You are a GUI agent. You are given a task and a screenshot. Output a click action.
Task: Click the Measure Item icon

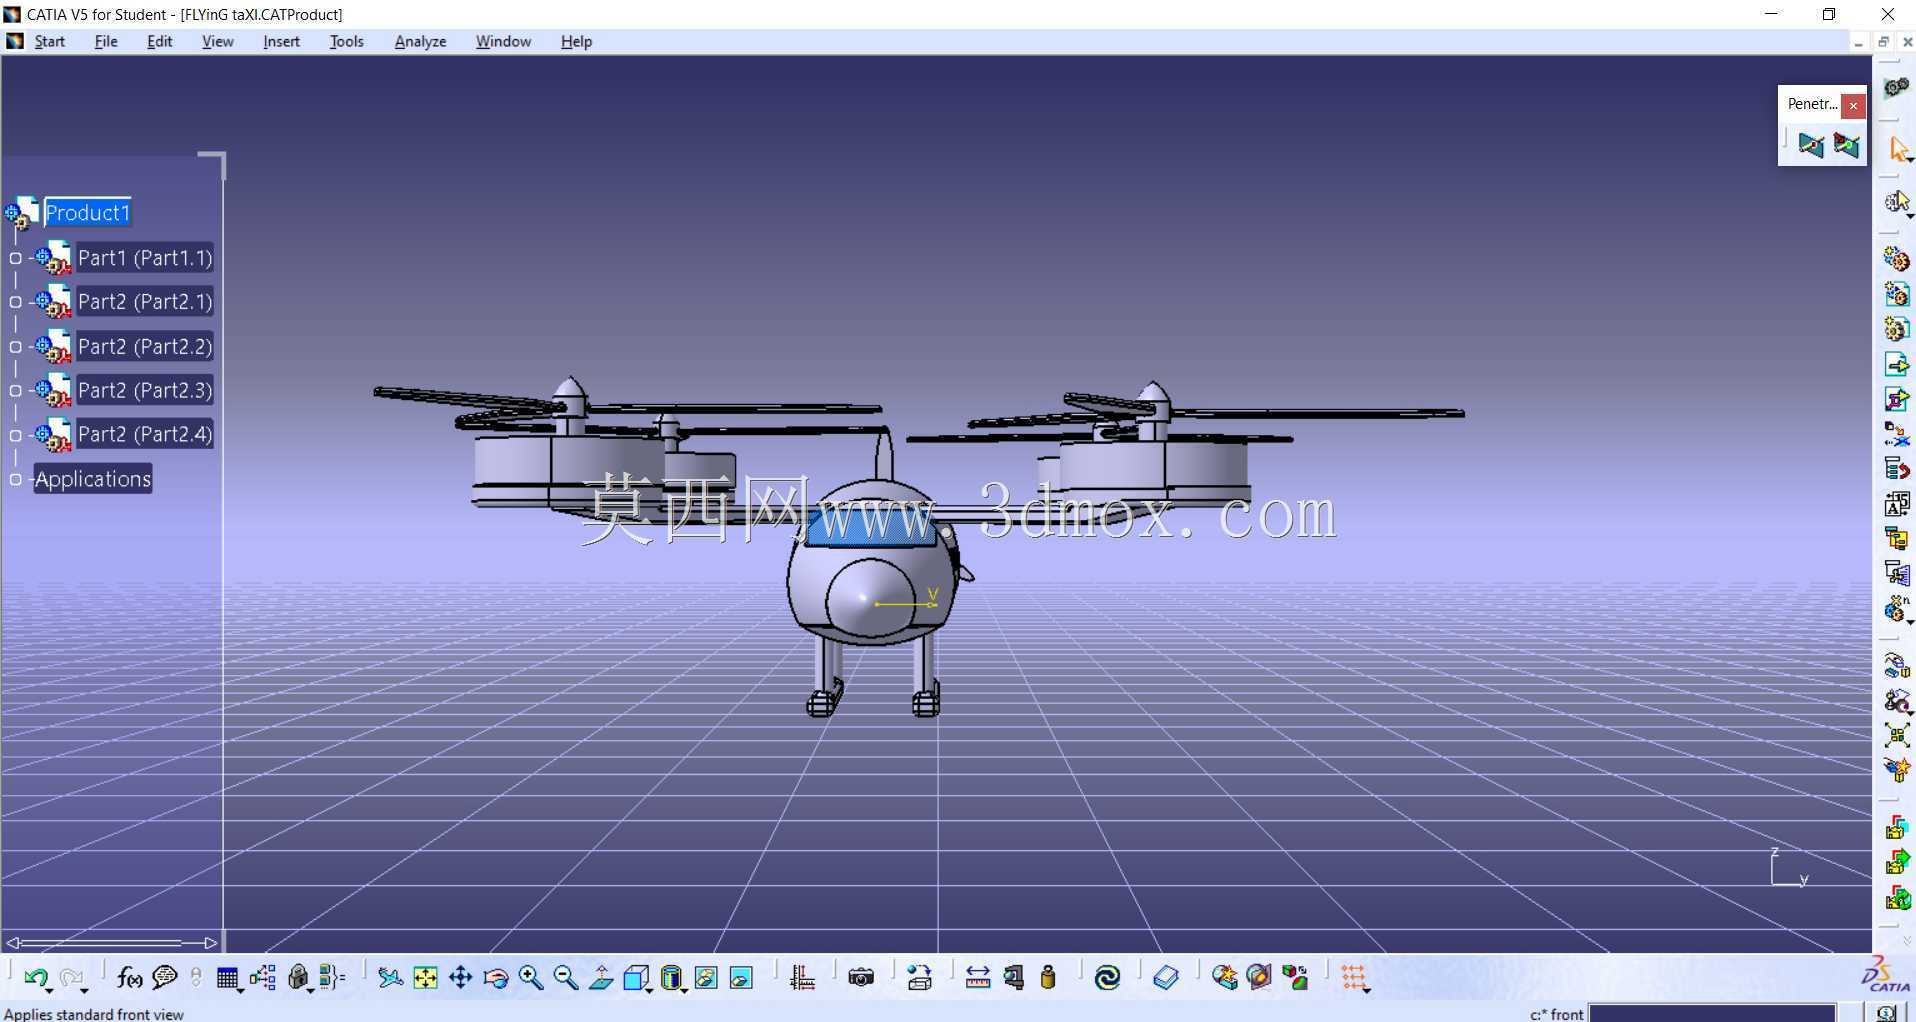click(1013, 978)
